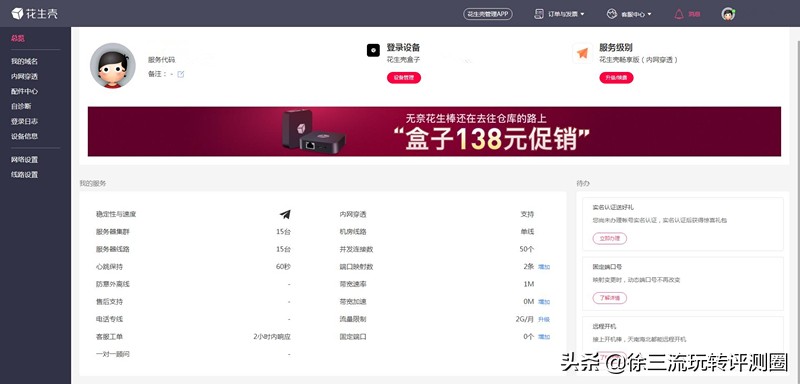Click the 远程开机 card title
800x384 pixels.
[x=604, y=326]
